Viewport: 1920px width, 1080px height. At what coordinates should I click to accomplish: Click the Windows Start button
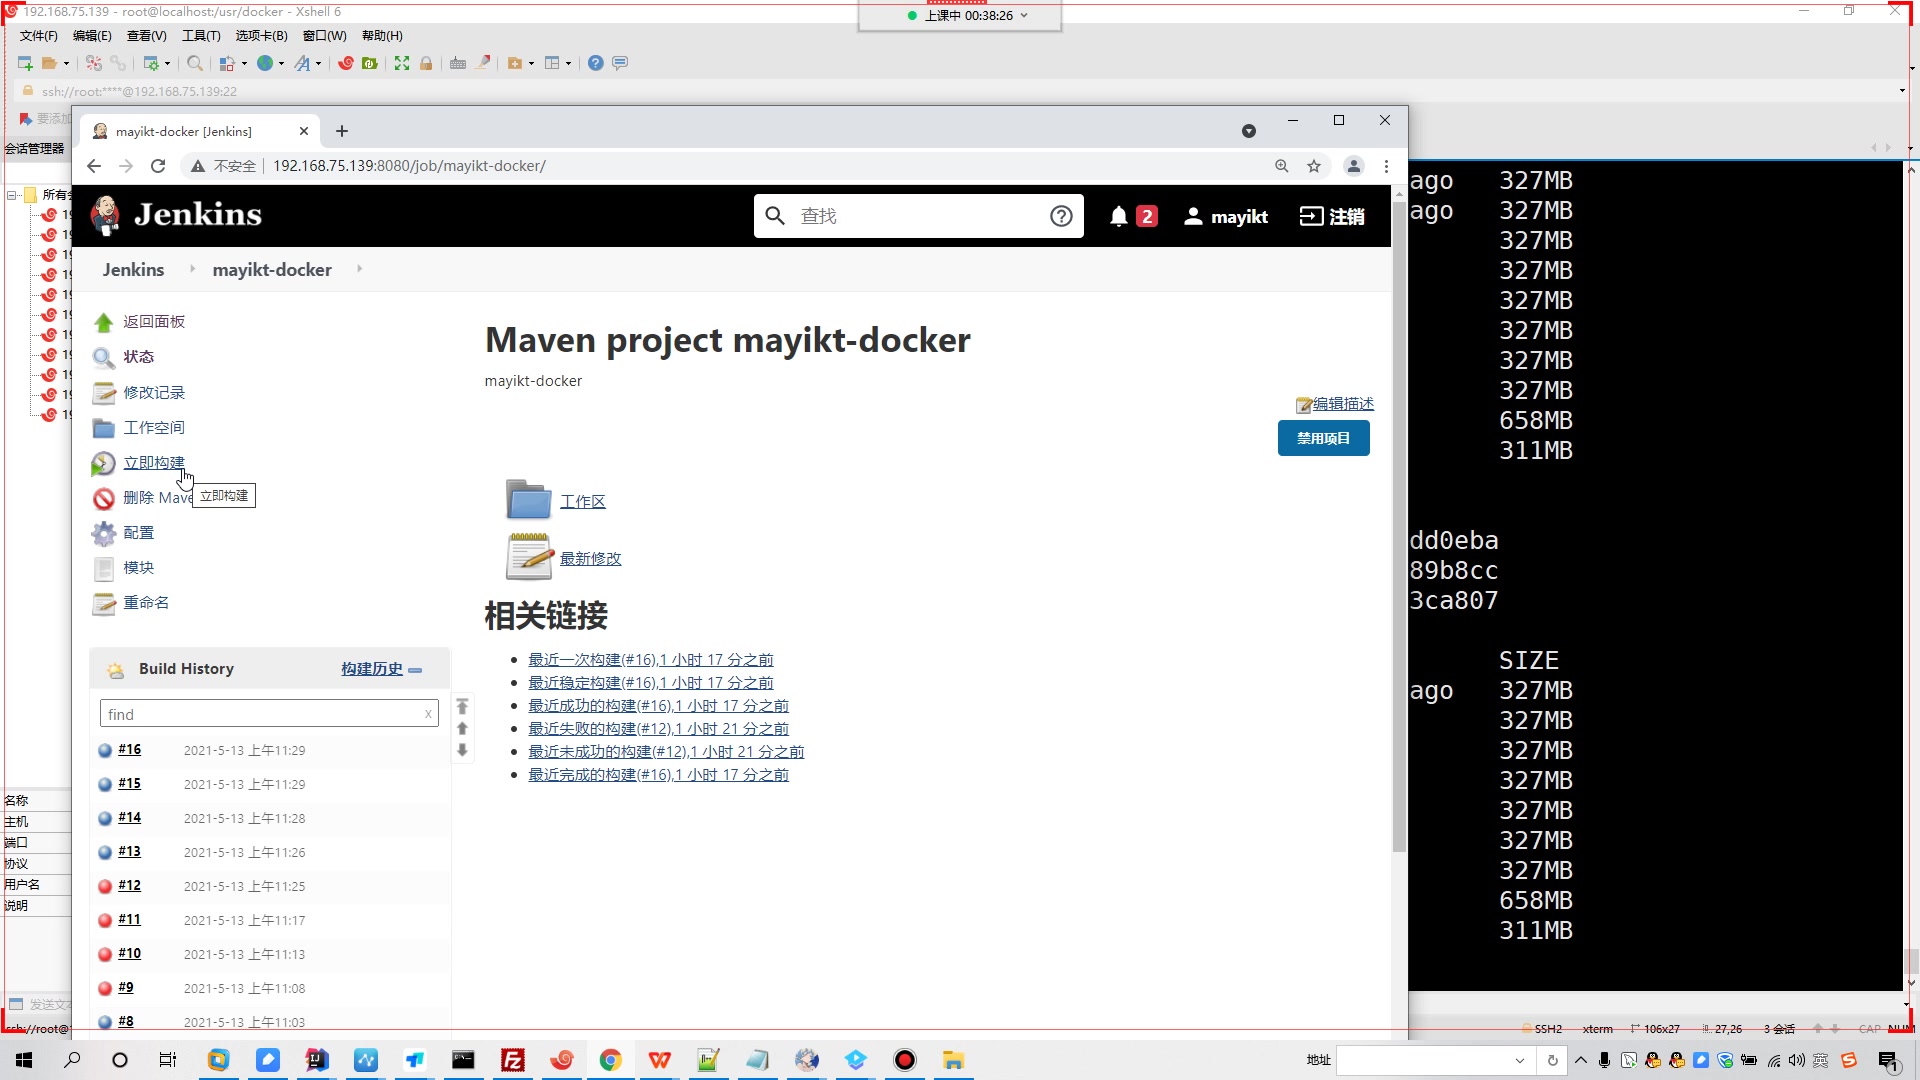click(24, 1060)
